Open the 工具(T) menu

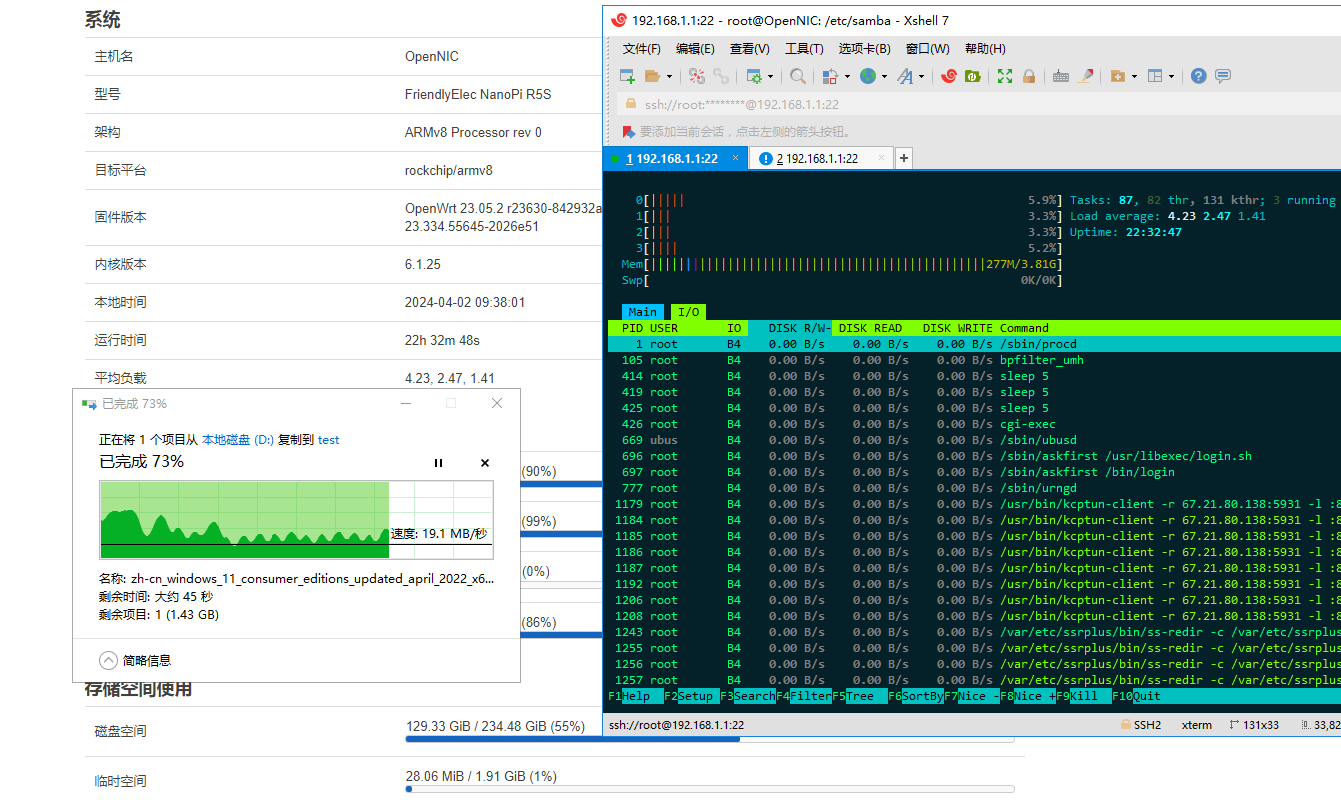coord(804,48)
